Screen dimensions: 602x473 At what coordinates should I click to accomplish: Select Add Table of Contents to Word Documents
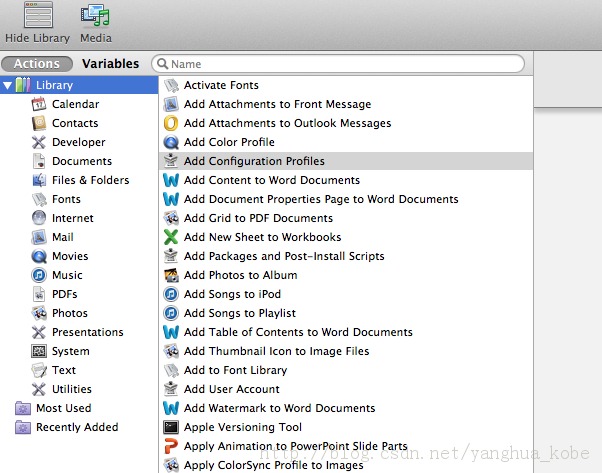pos(346,332)
